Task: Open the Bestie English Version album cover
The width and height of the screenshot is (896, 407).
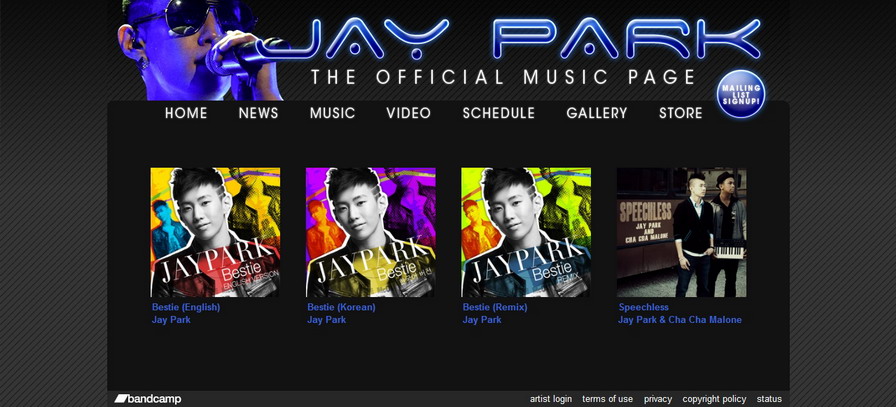Action: tap(215, 232)
